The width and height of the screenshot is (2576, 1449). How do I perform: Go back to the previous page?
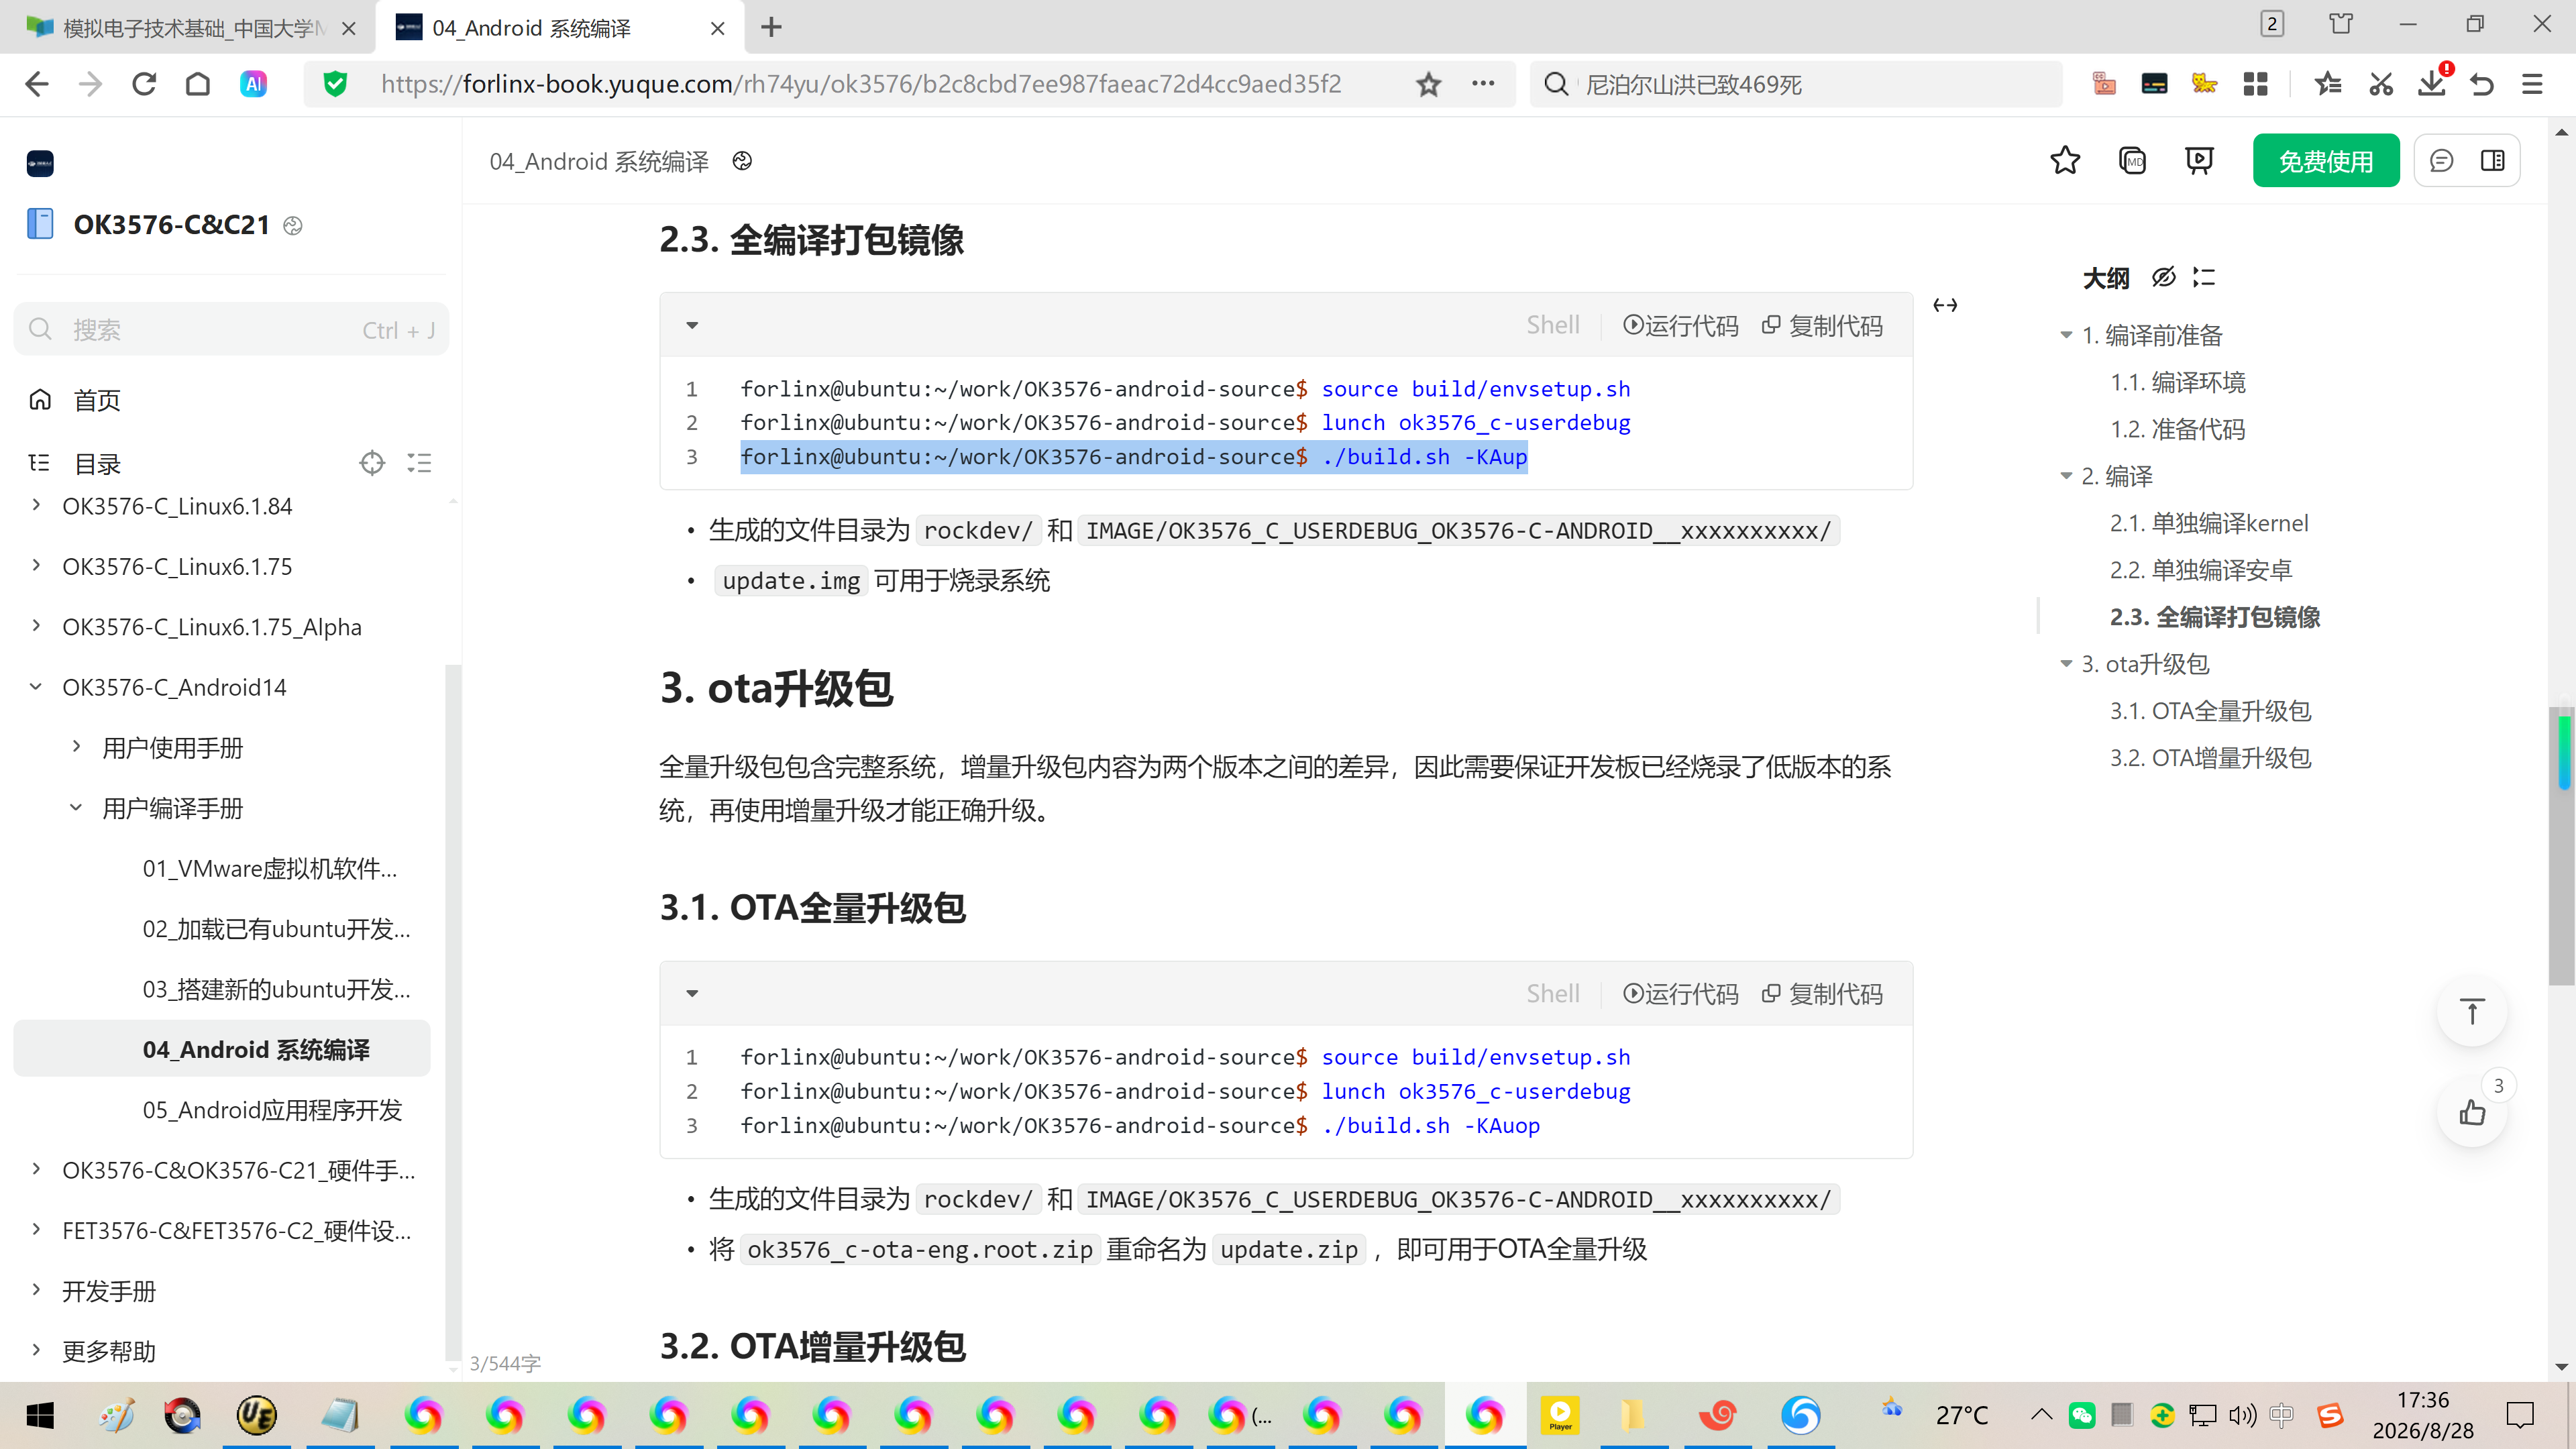pos(37,84)
